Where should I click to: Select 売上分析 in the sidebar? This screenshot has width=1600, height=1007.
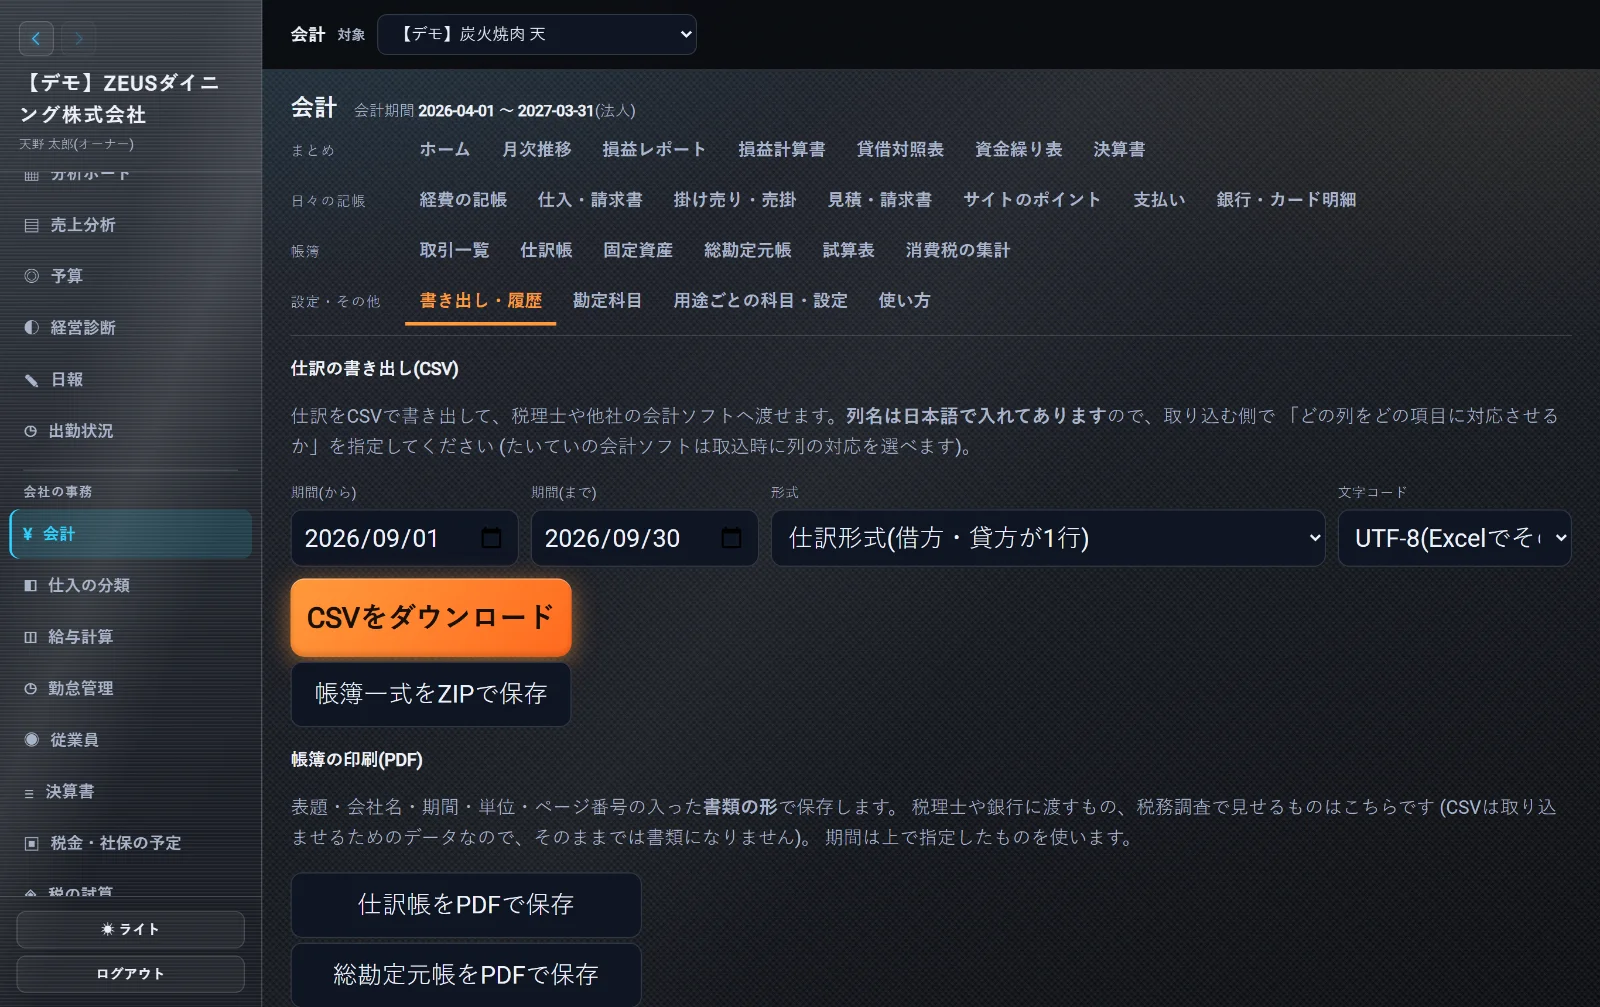pos(130,226)
